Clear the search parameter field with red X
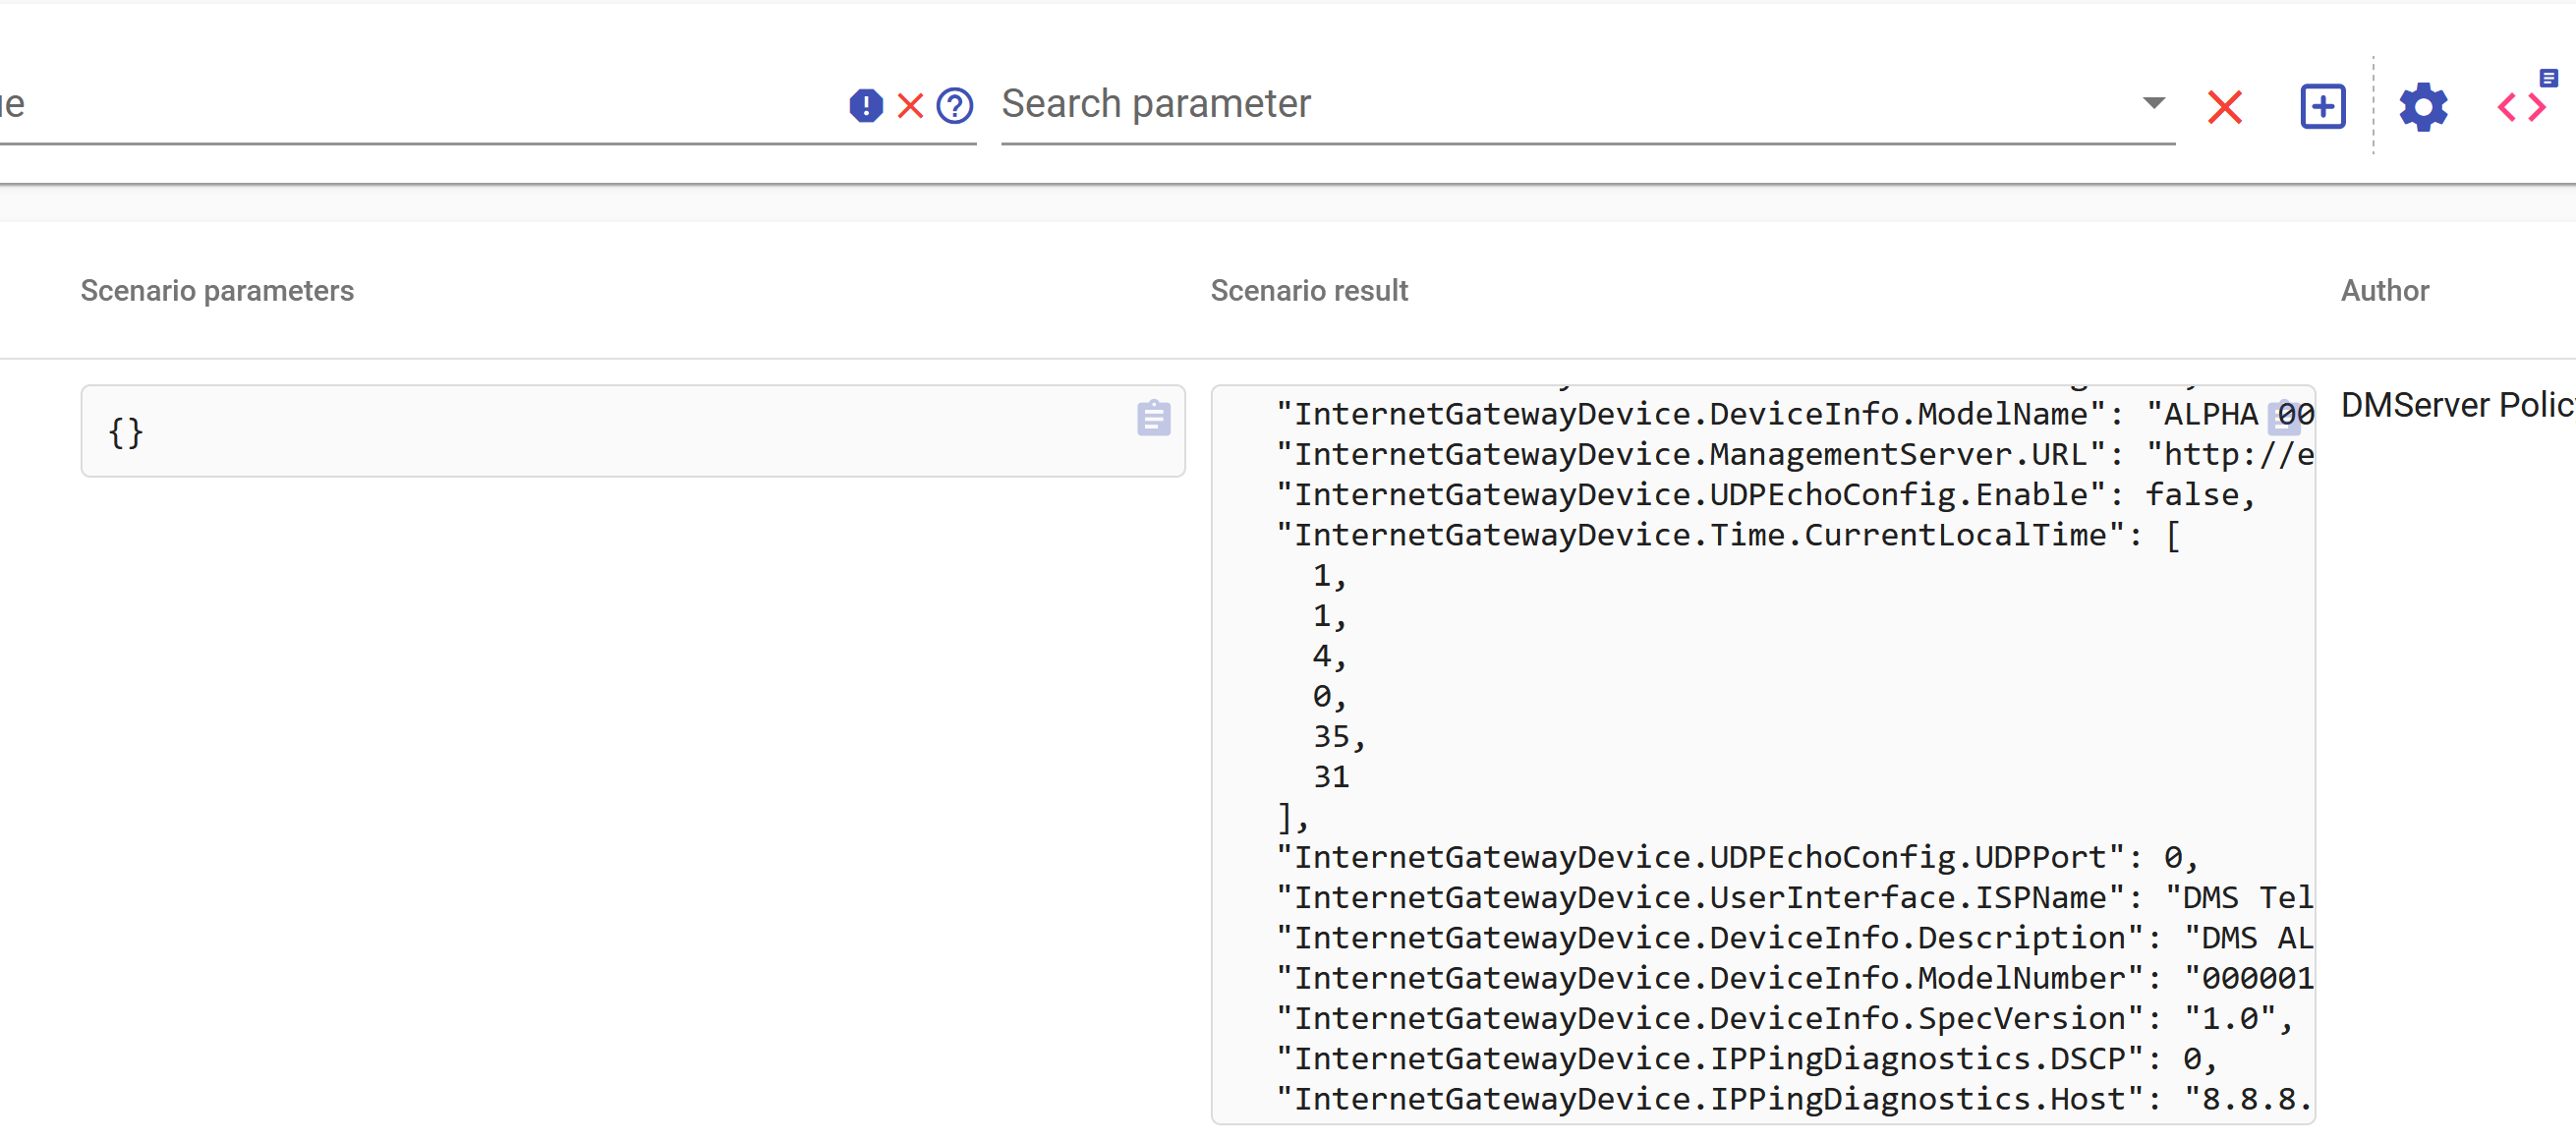The image size is (2576, 1142). tap(2224, 107)
